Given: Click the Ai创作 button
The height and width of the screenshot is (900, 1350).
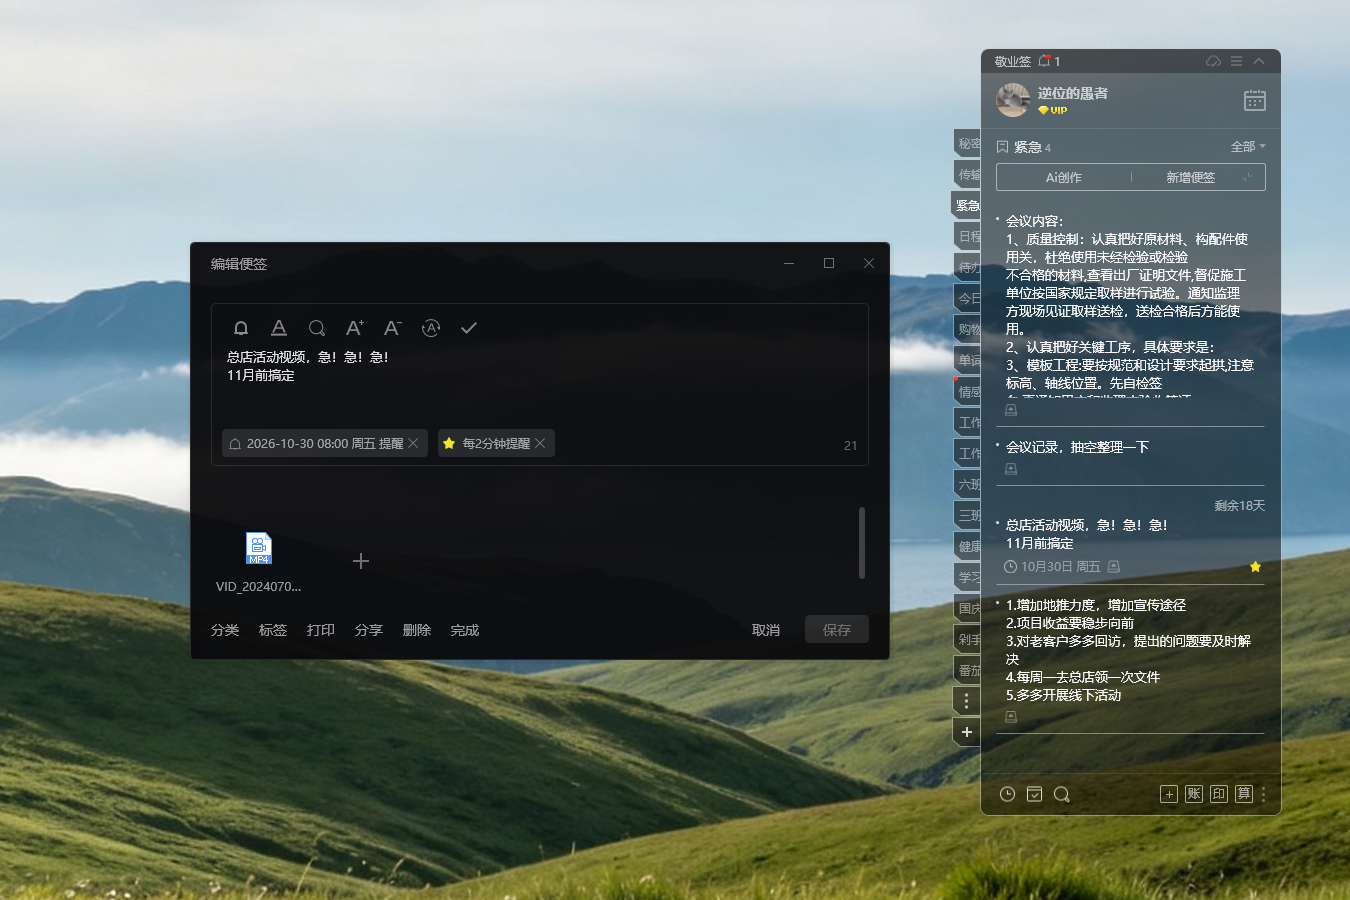Looking at the screenshot, I should coord(1064,177).
